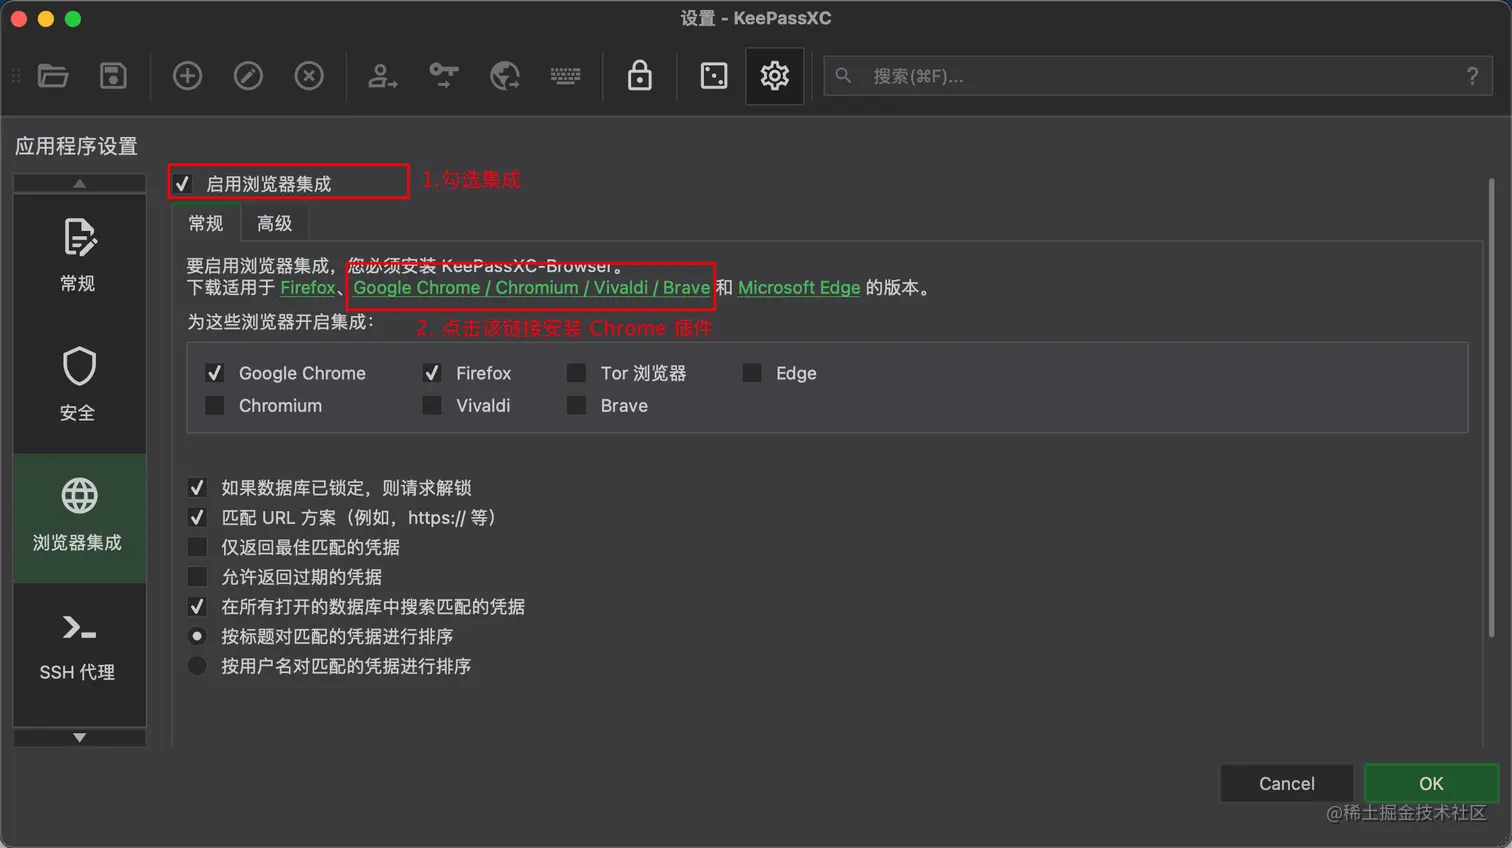
Task: Open the Firefox extension download link
Action: (x=307, y=288)
